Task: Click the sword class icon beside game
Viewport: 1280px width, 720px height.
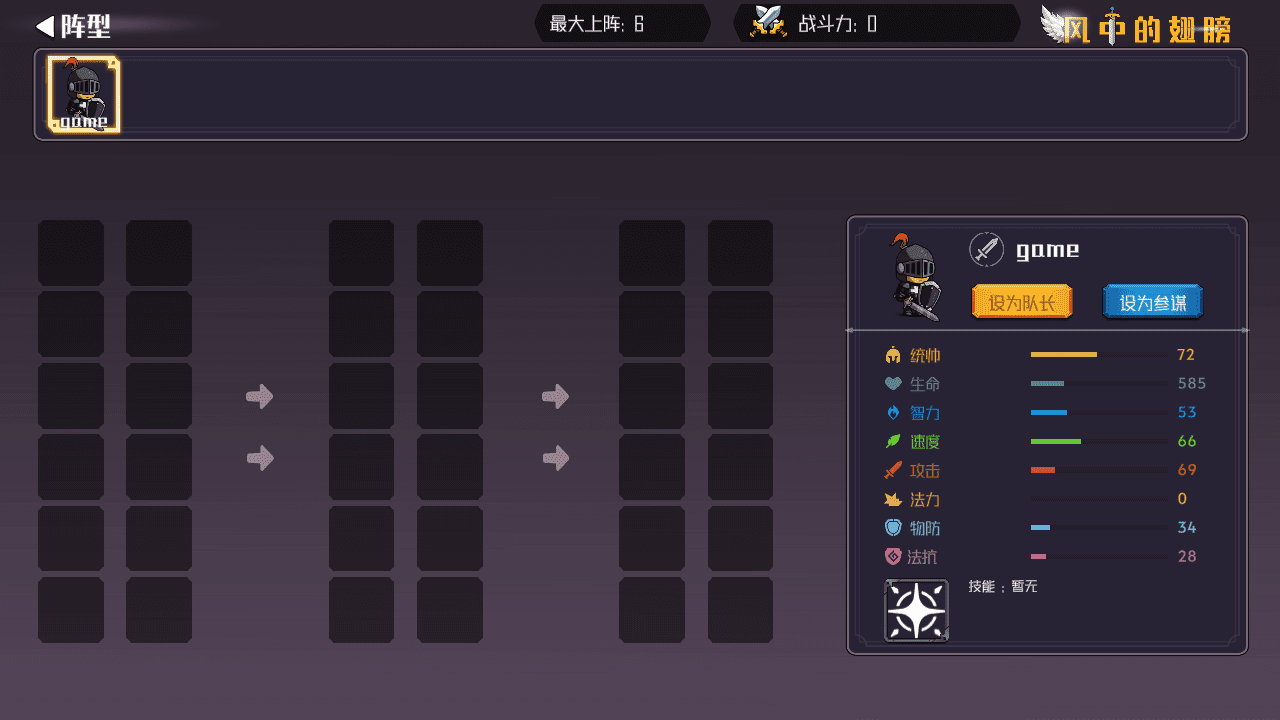Action: point(986,249)
